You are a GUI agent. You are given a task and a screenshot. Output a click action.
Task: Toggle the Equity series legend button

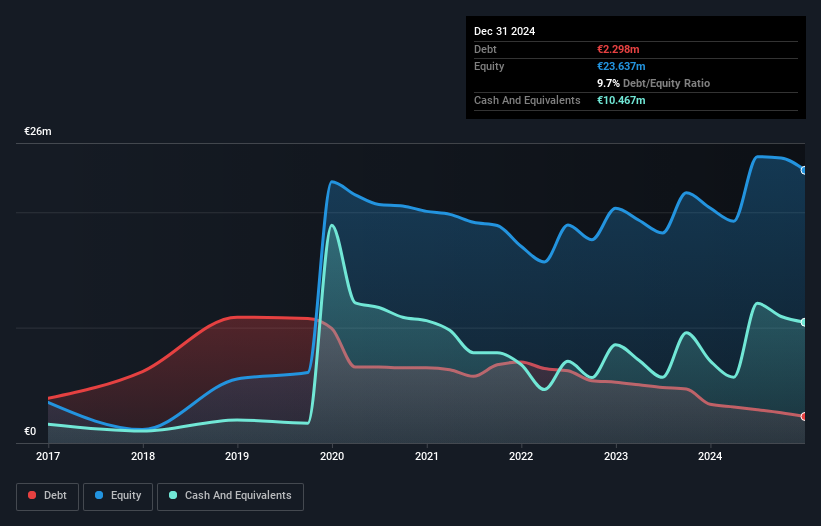(118, 496)
